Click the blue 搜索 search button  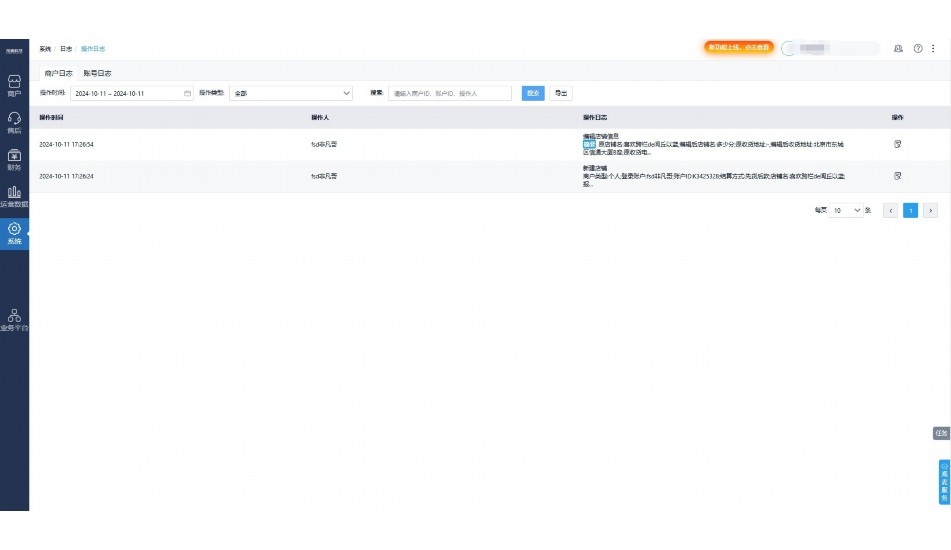(x=533, y=93)
